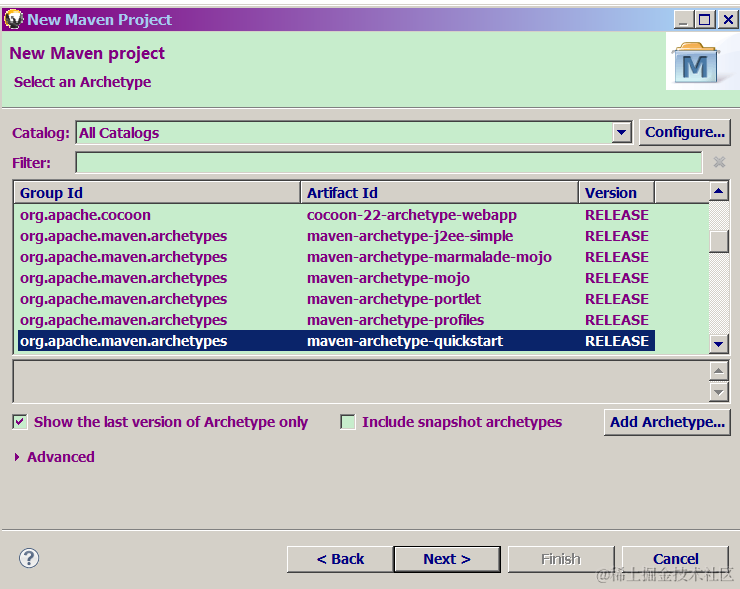Click RELEASE version in the quickstart row
The width and height of the screenshot is (740, 589).
coord(617,341)
